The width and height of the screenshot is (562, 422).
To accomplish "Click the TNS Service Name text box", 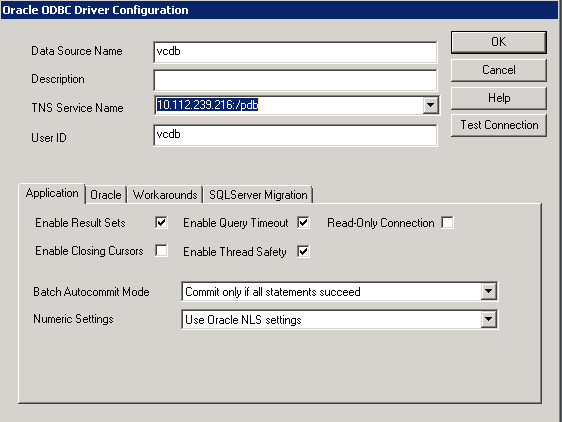I will [x=289, y=105].
